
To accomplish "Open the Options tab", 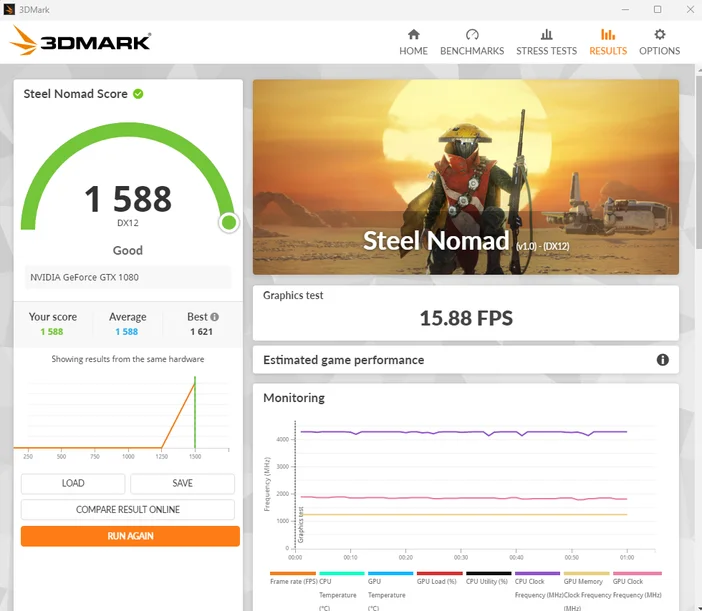I will [659, 42].
